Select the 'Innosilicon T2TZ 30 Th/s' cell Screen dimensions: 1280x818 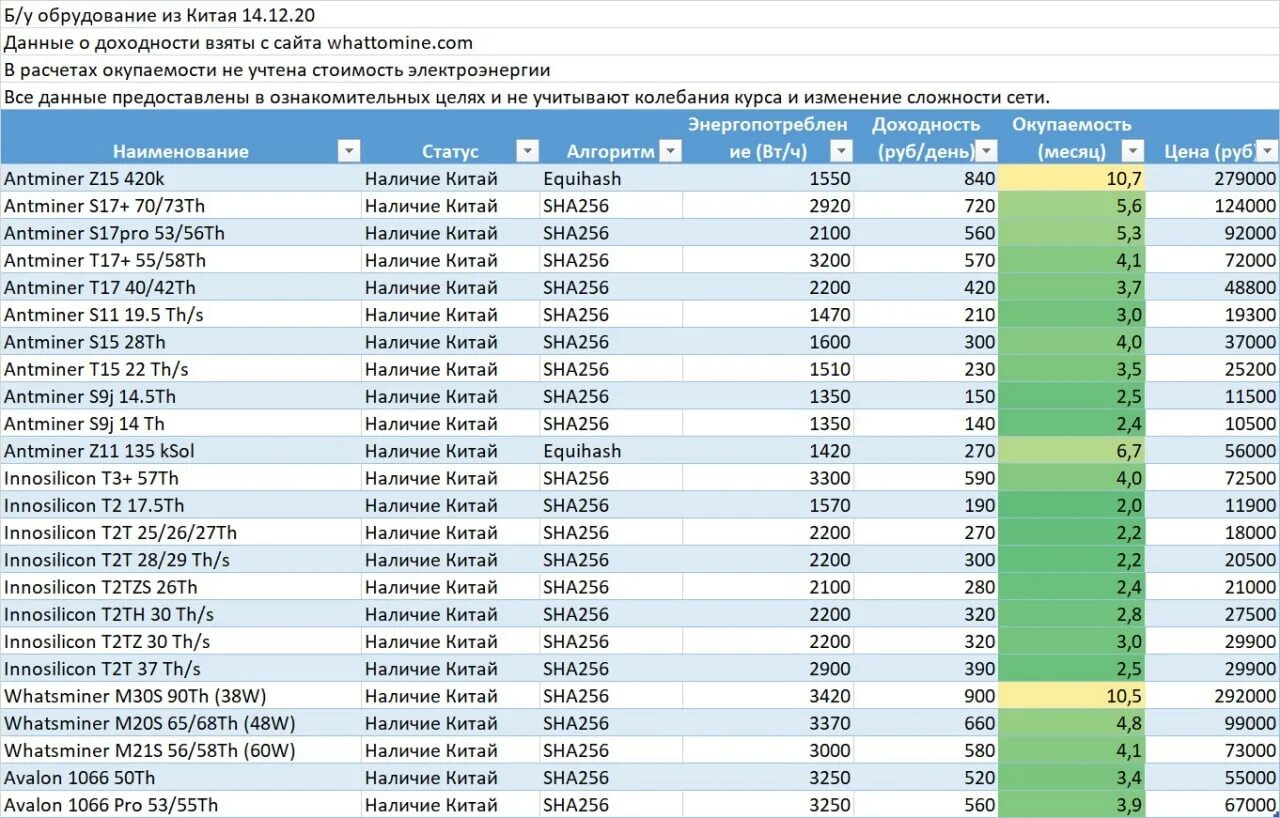[180, 641]
